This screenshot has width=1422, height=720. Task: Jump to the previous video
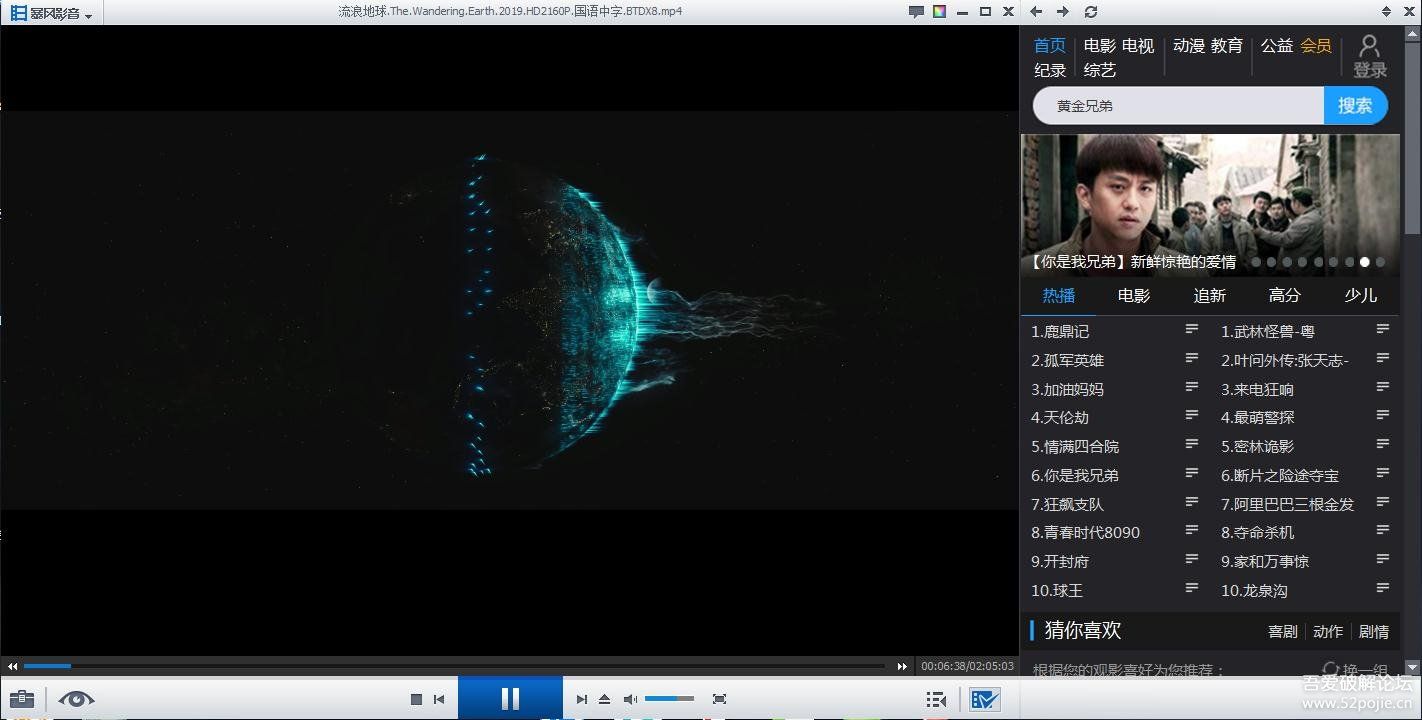[x=439, y=699]
